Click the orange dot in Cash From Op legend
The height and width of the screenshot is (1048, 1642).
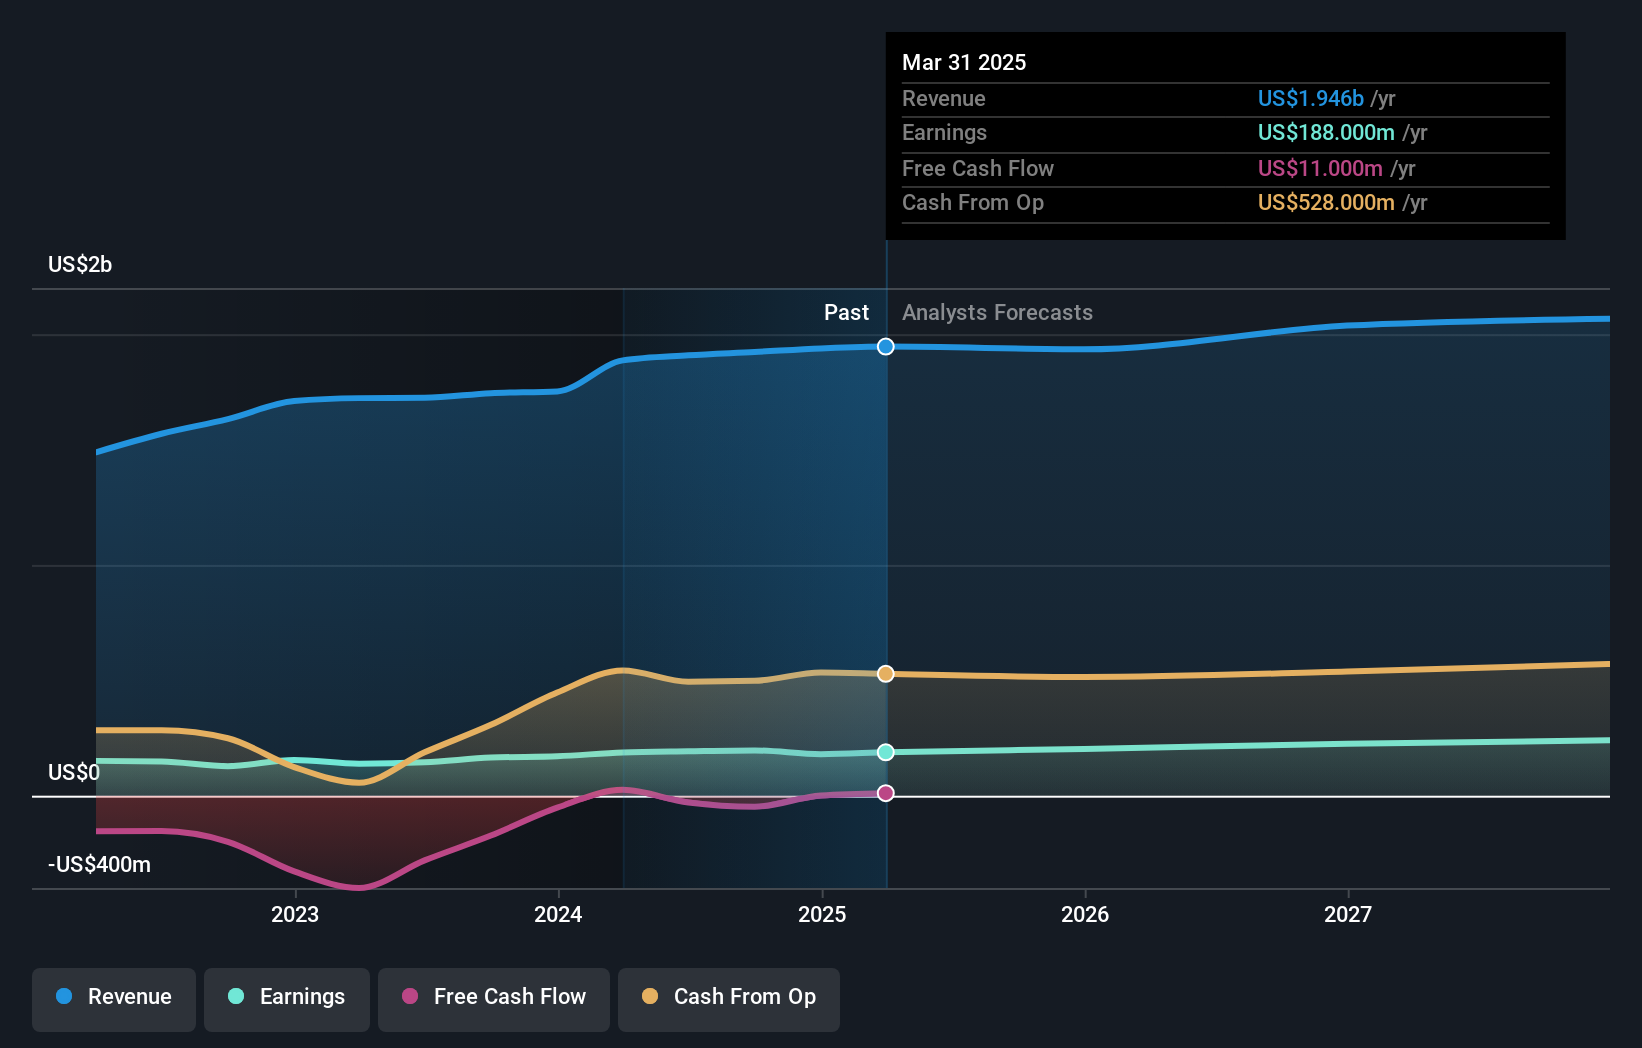[650, 996]
